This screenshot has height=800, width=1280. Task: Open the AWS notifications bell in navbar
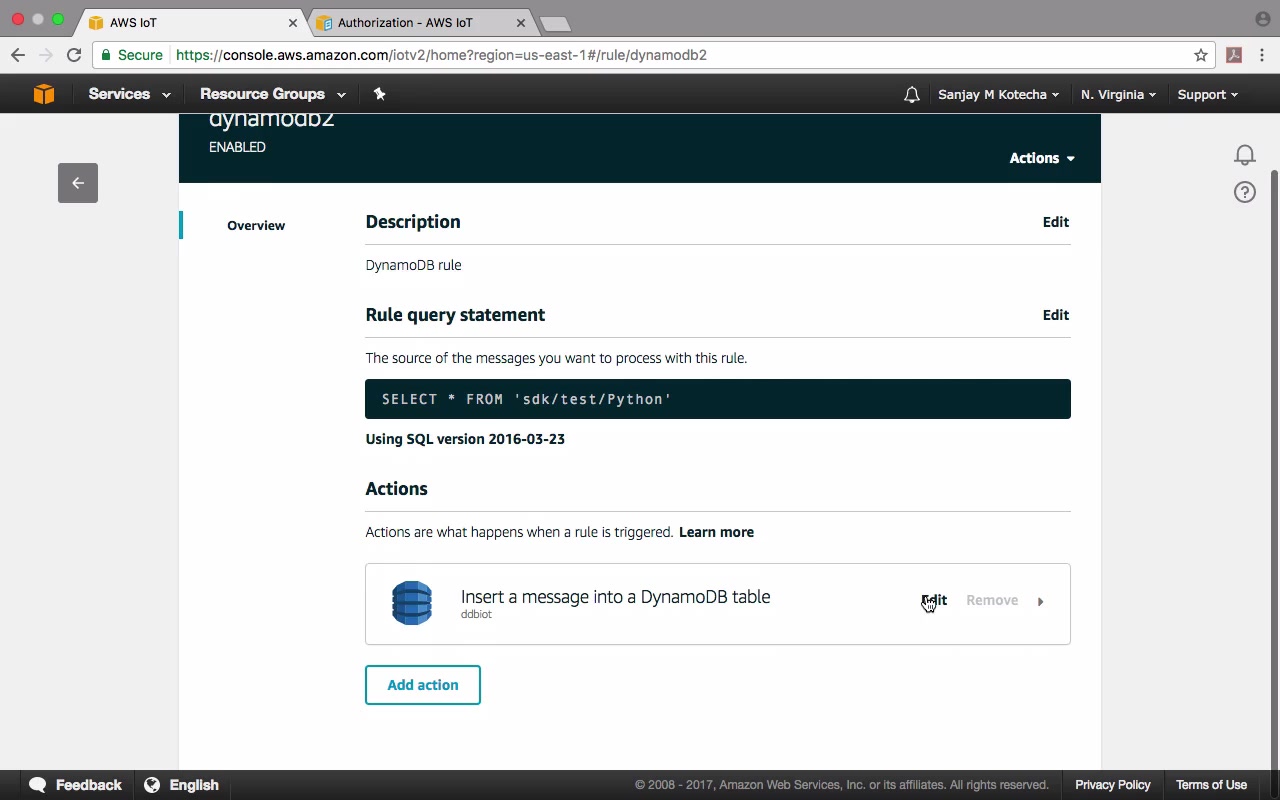911,95
